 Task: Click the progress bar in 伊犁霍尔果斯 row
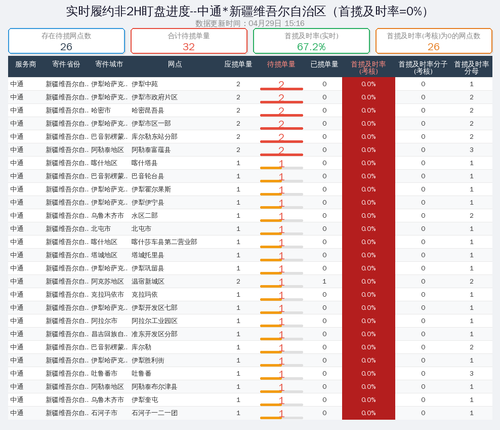(x=281, y=194)
